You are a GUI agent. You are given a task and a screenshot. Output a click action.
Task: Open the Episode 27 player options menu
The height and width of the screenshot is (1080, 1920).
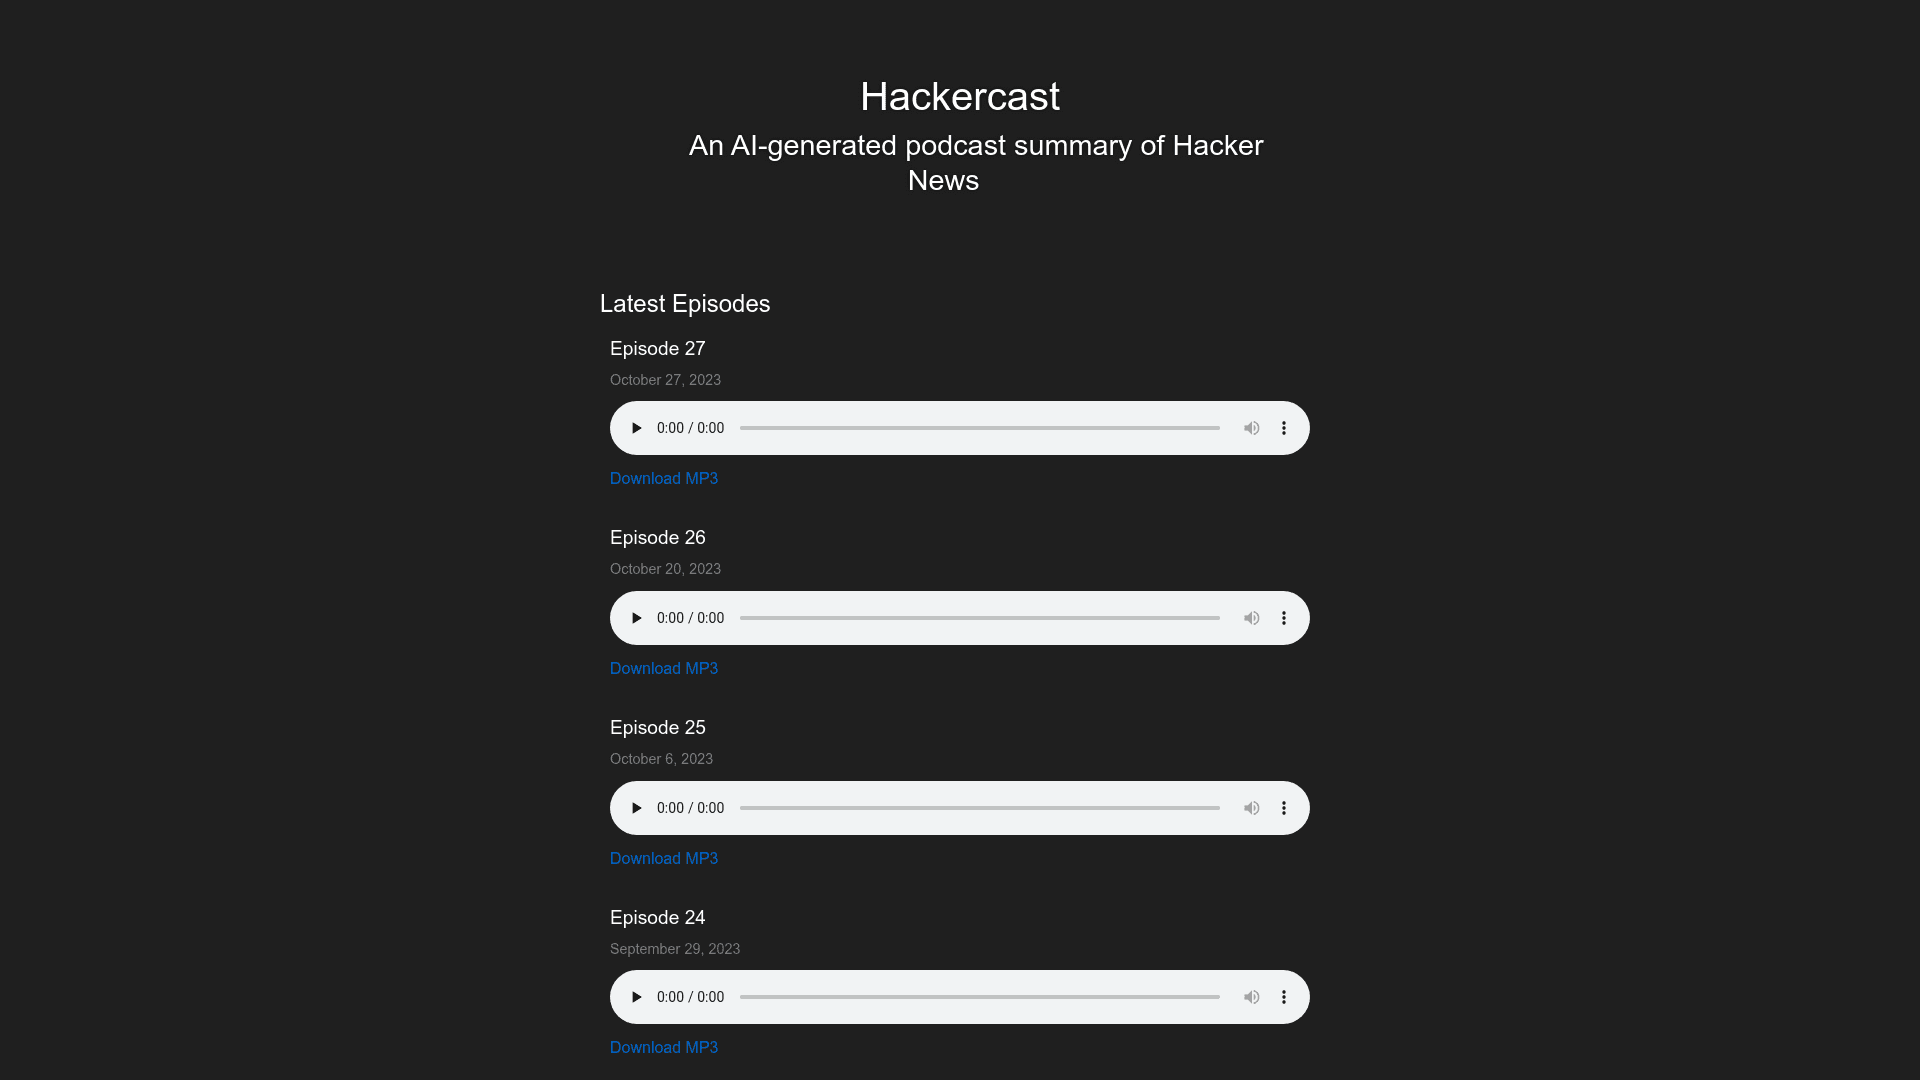tap(1284, 427)
